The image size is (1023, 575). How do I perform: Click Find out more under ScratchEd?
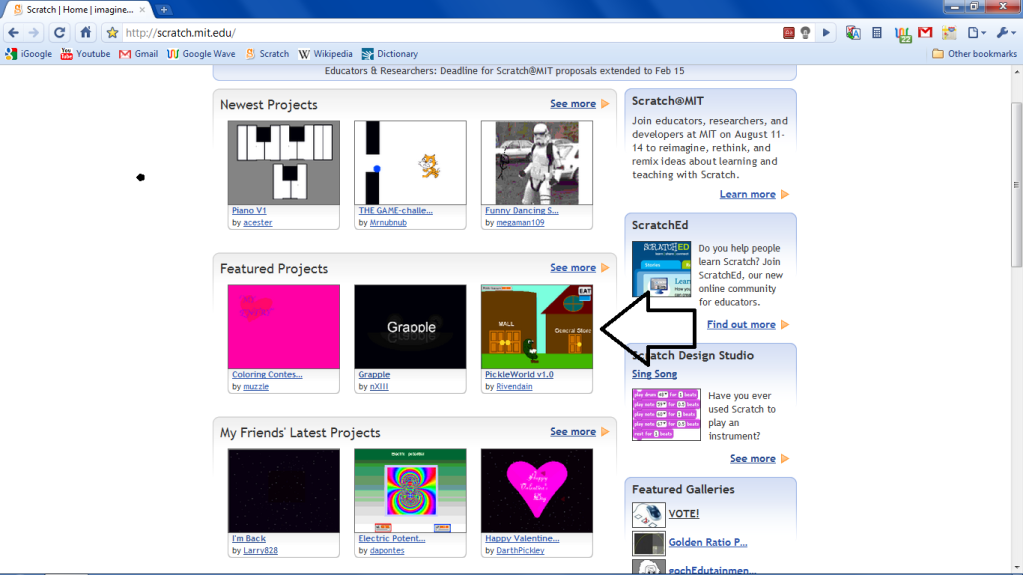tap(741, 324)
